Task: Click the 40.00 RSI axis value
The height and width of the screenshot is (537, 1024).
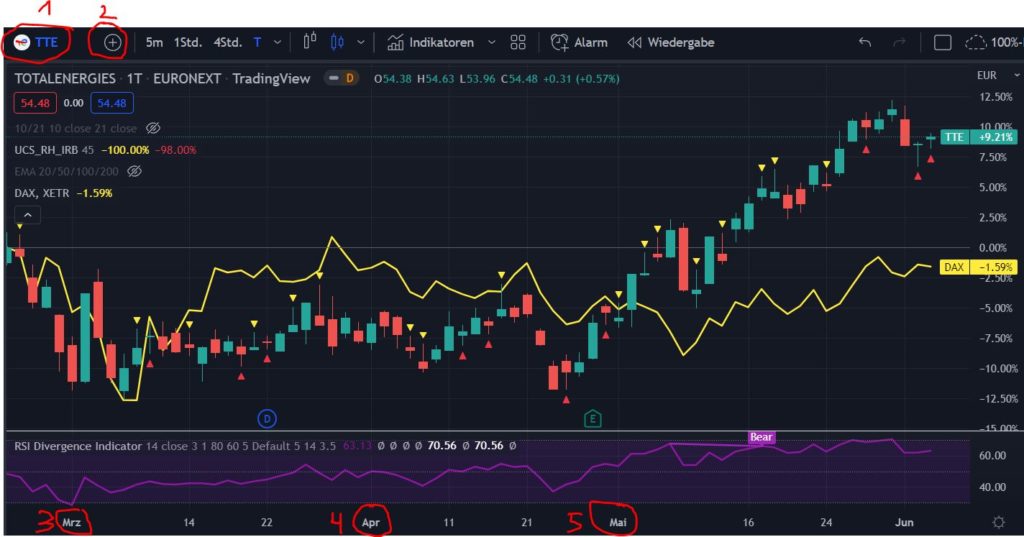Action: pos(992,487)
